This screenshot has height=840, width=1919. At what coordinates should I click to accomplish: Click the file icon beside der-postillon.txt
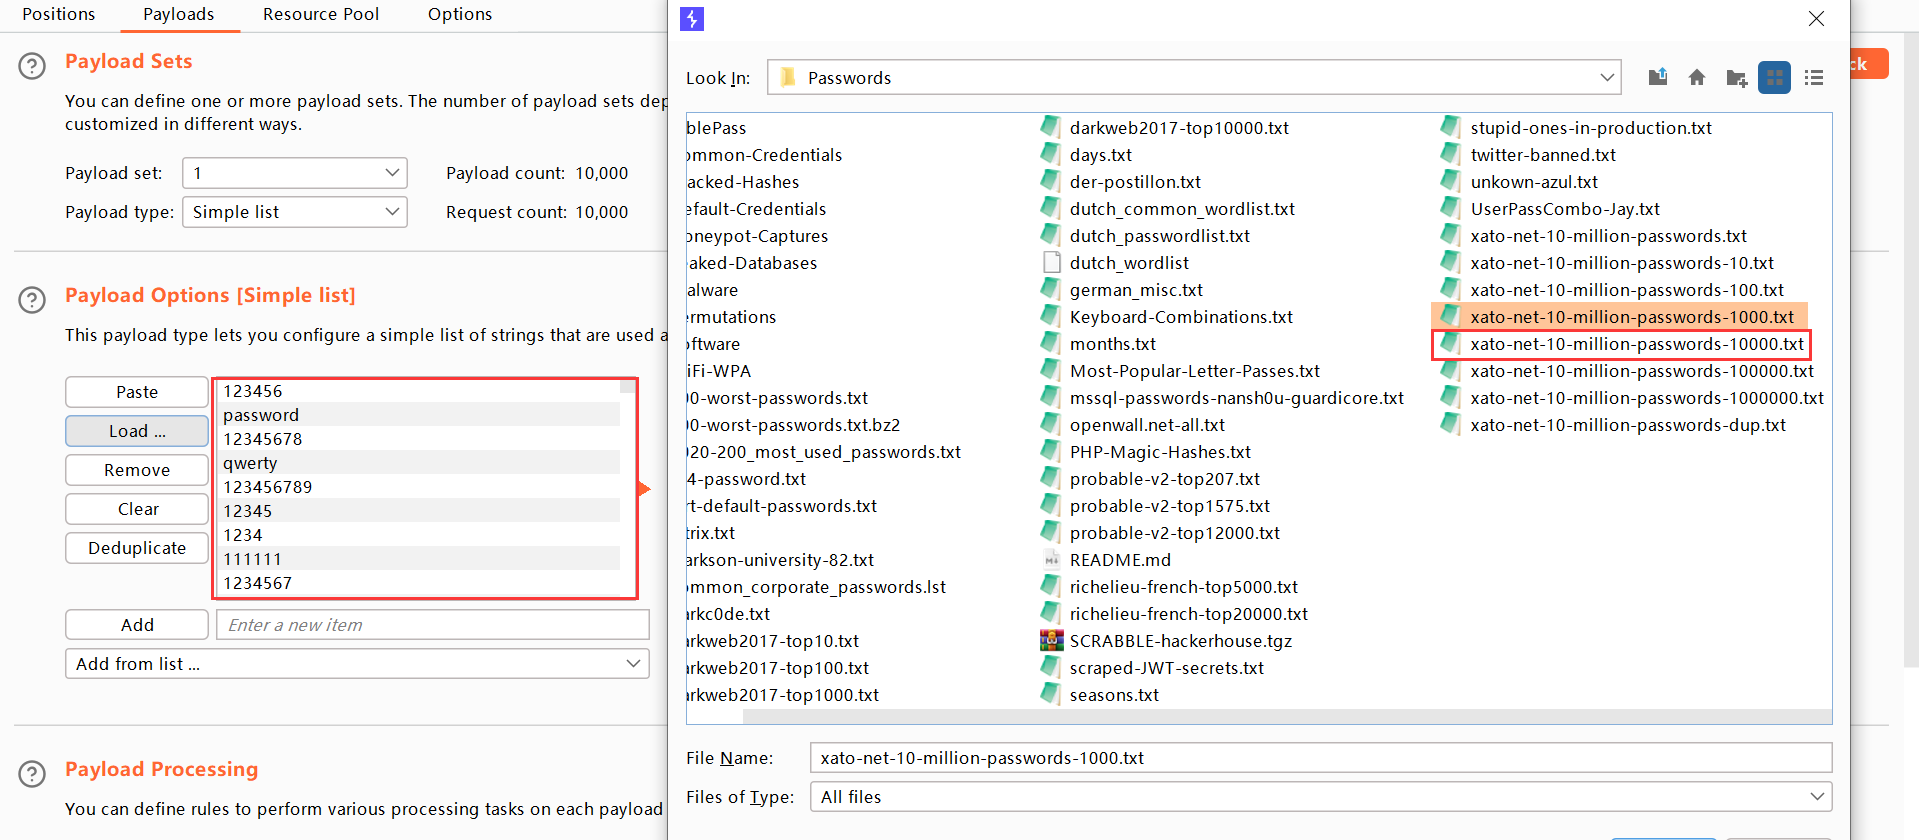[1051, 181]
